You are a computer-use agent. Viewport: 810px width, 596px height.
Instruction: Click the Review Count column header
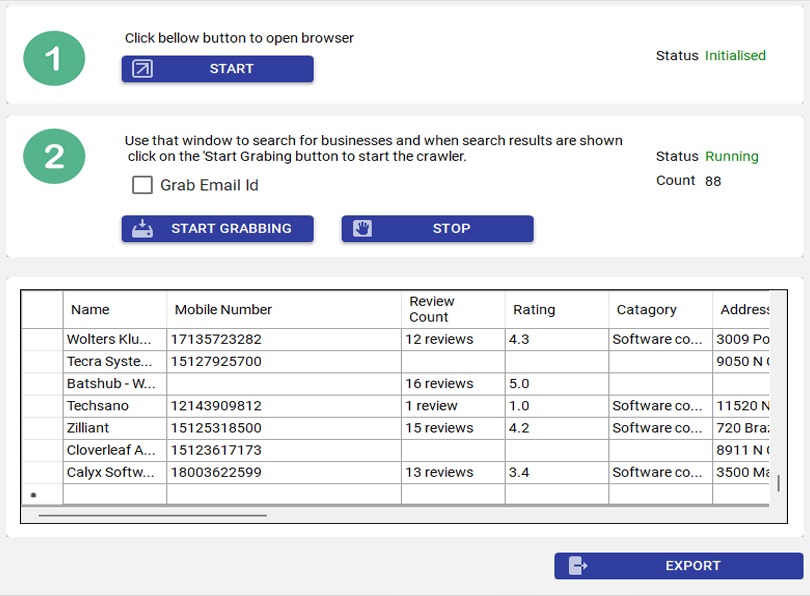pos(453,309)
